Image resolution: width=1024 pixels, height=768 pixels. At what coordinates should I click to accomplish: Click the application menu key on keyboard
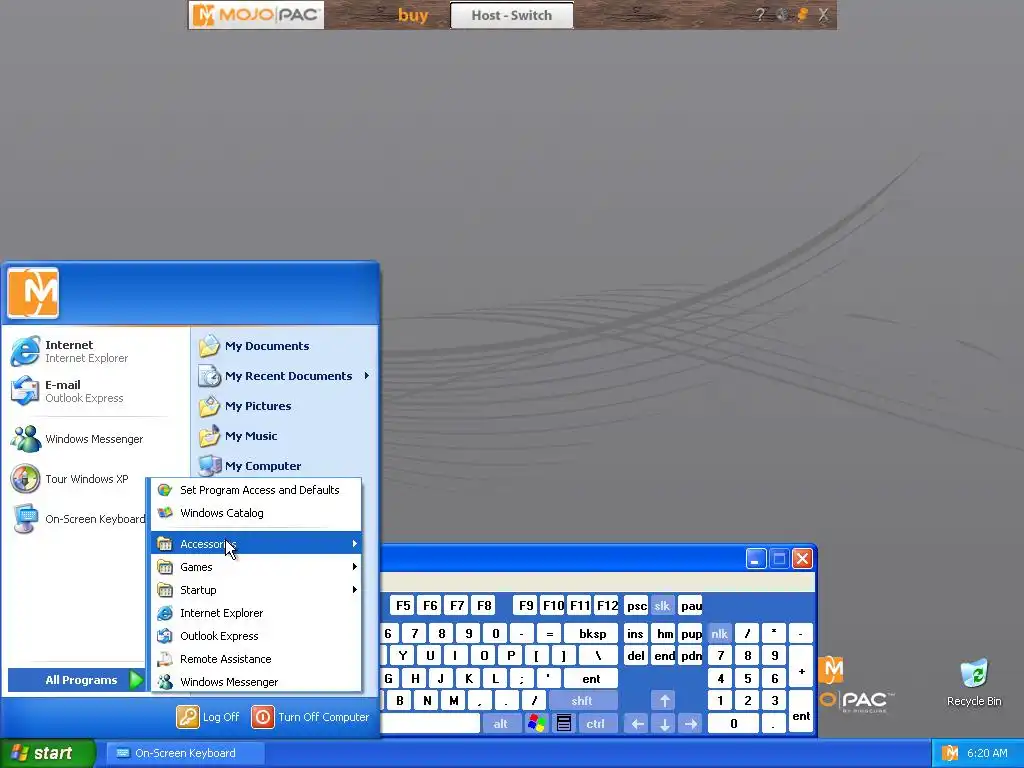564,723
